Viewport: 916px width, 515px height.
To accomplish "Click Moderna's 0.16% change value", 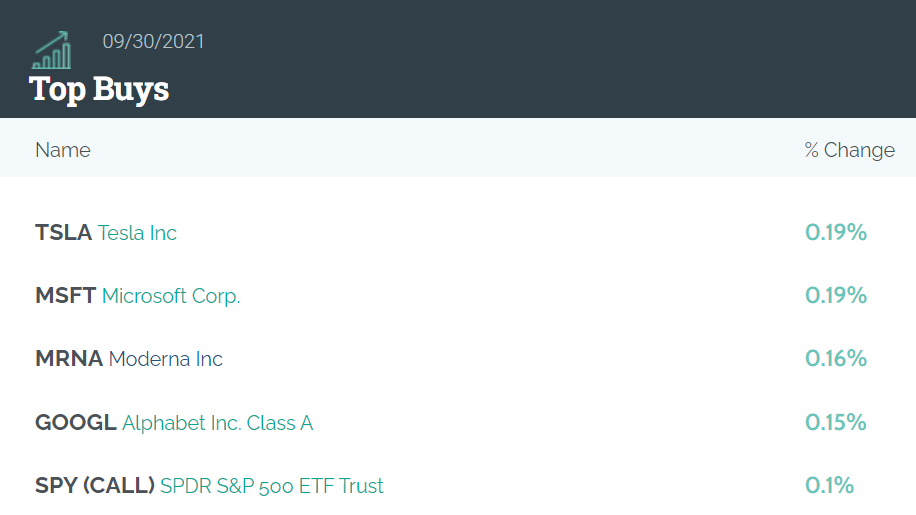I will [835, 359].
